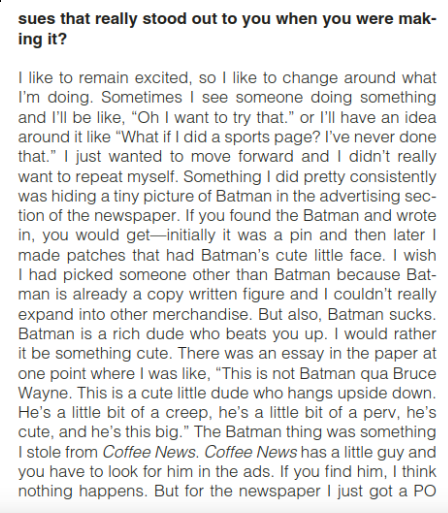This screenshot has height=513, width=448.
Task: Place cursor on the word 'merchandise'
Action: pos(201,314)
